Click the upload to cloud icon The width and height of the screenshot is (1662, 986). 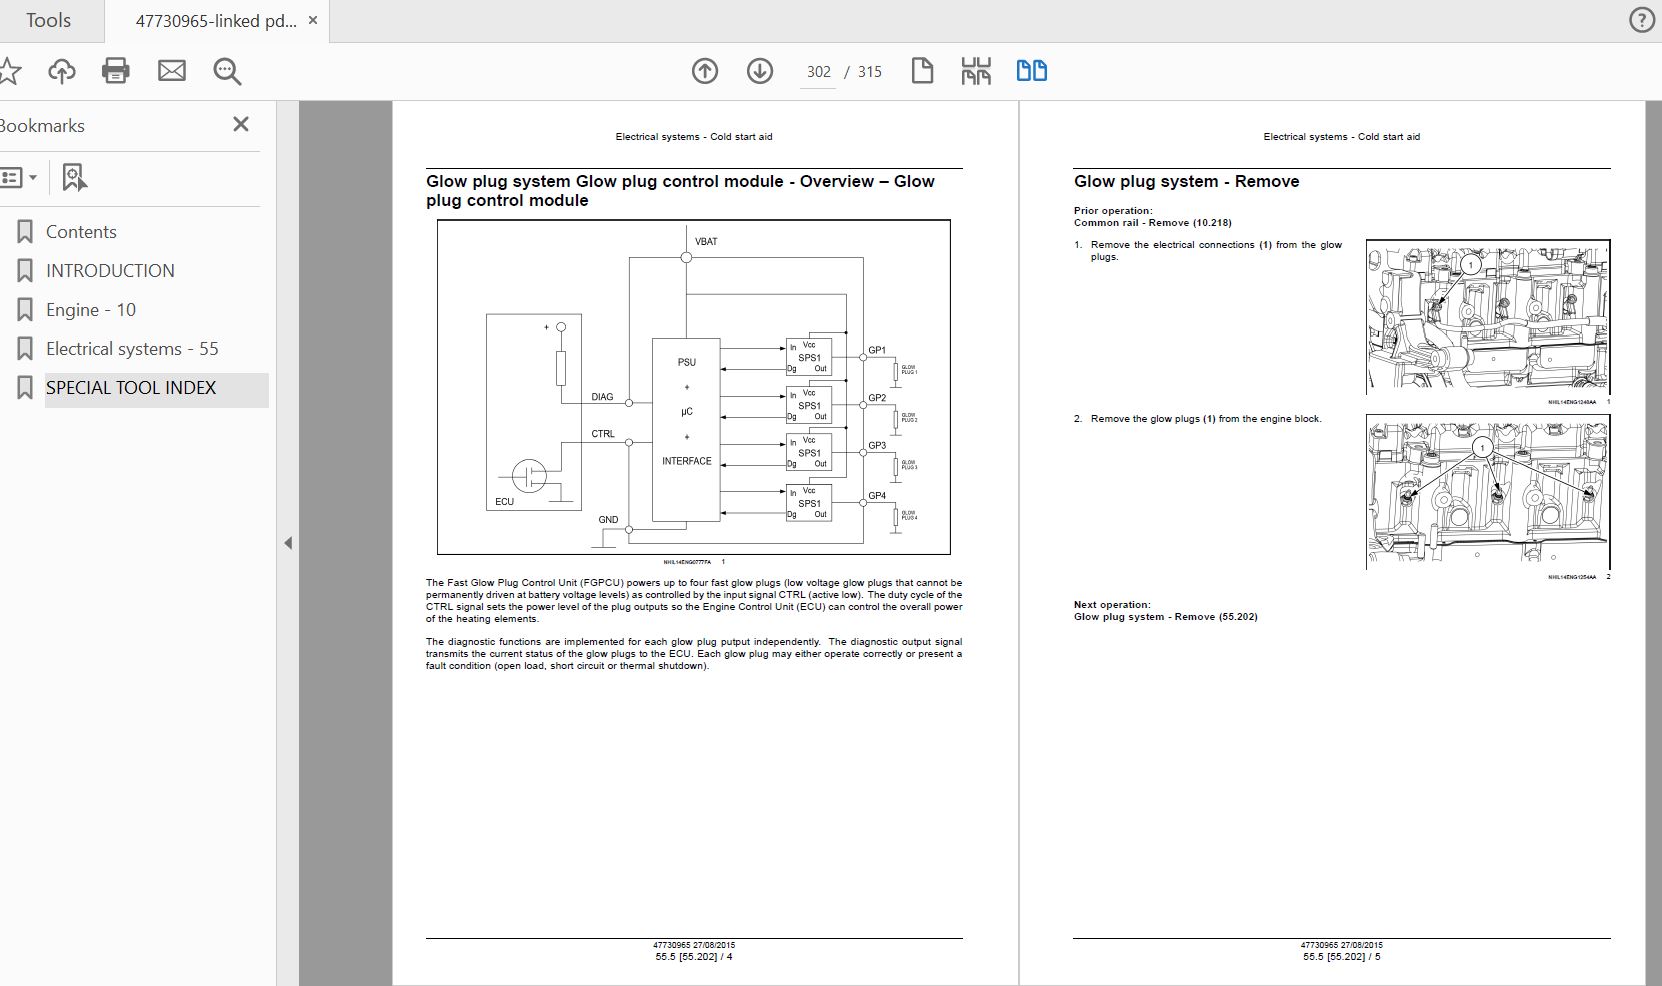tap(62, 71)
